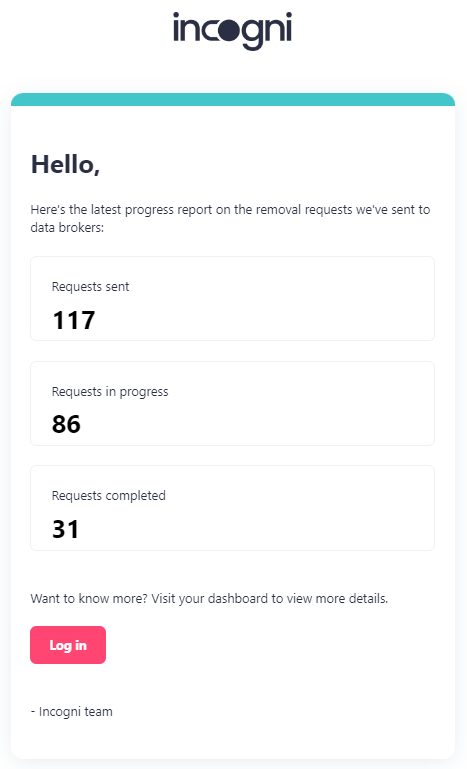Click the pink Log in button
The height and width of the screenshot is (769, 467).
coord(68,645)
